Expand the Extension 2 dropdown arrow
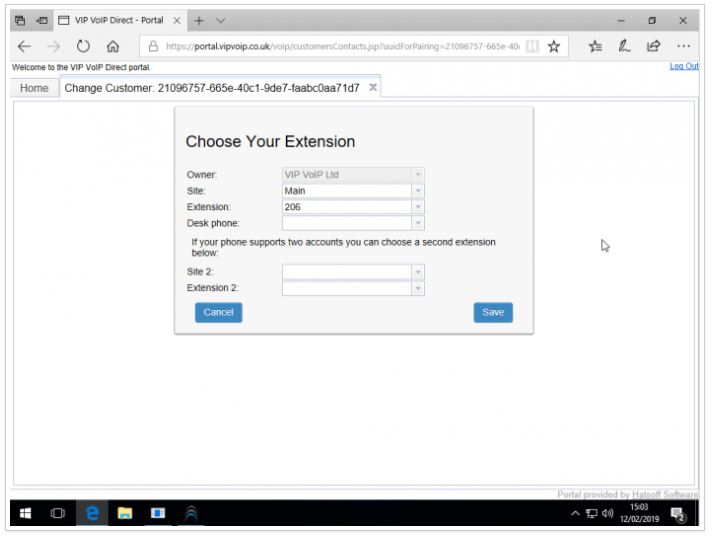712x537 pixels. 418,288
